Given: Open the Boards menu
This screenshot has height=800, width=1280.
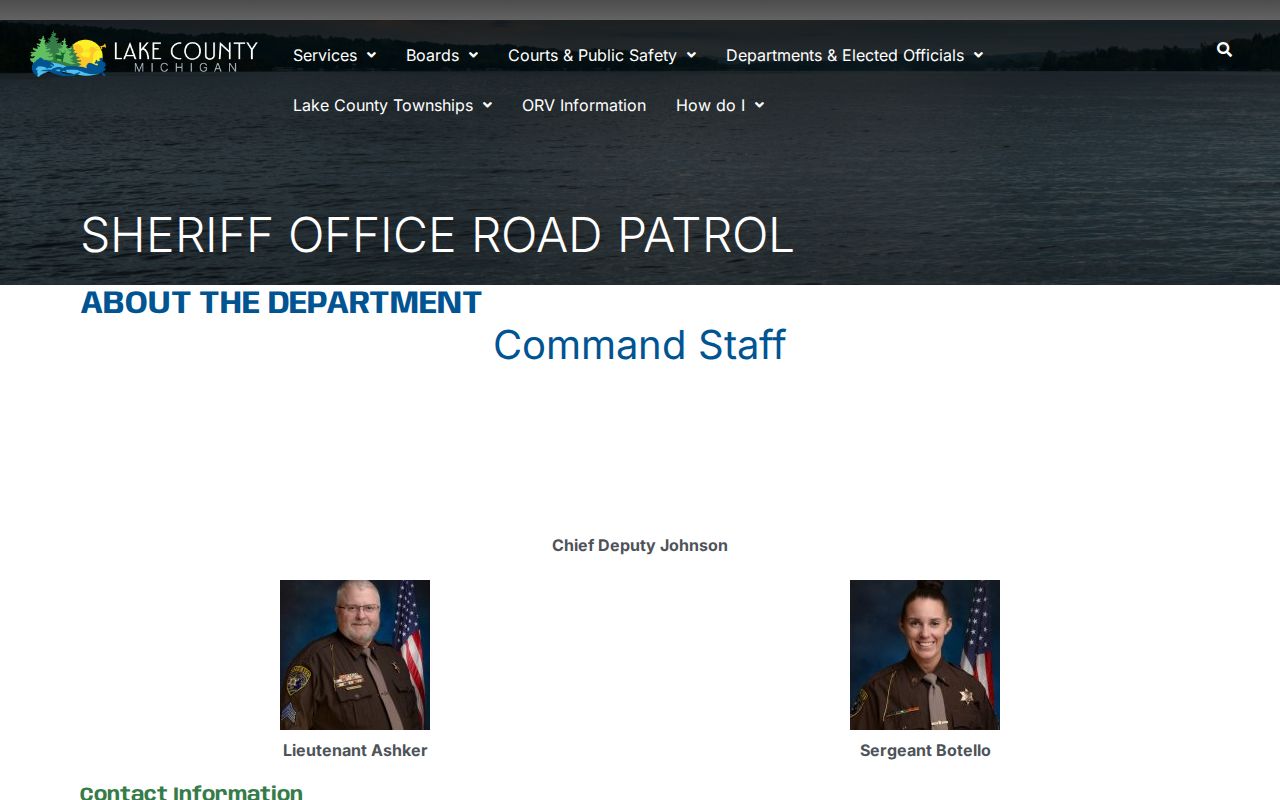Looking at the screenshot, I should click(432, 55).
